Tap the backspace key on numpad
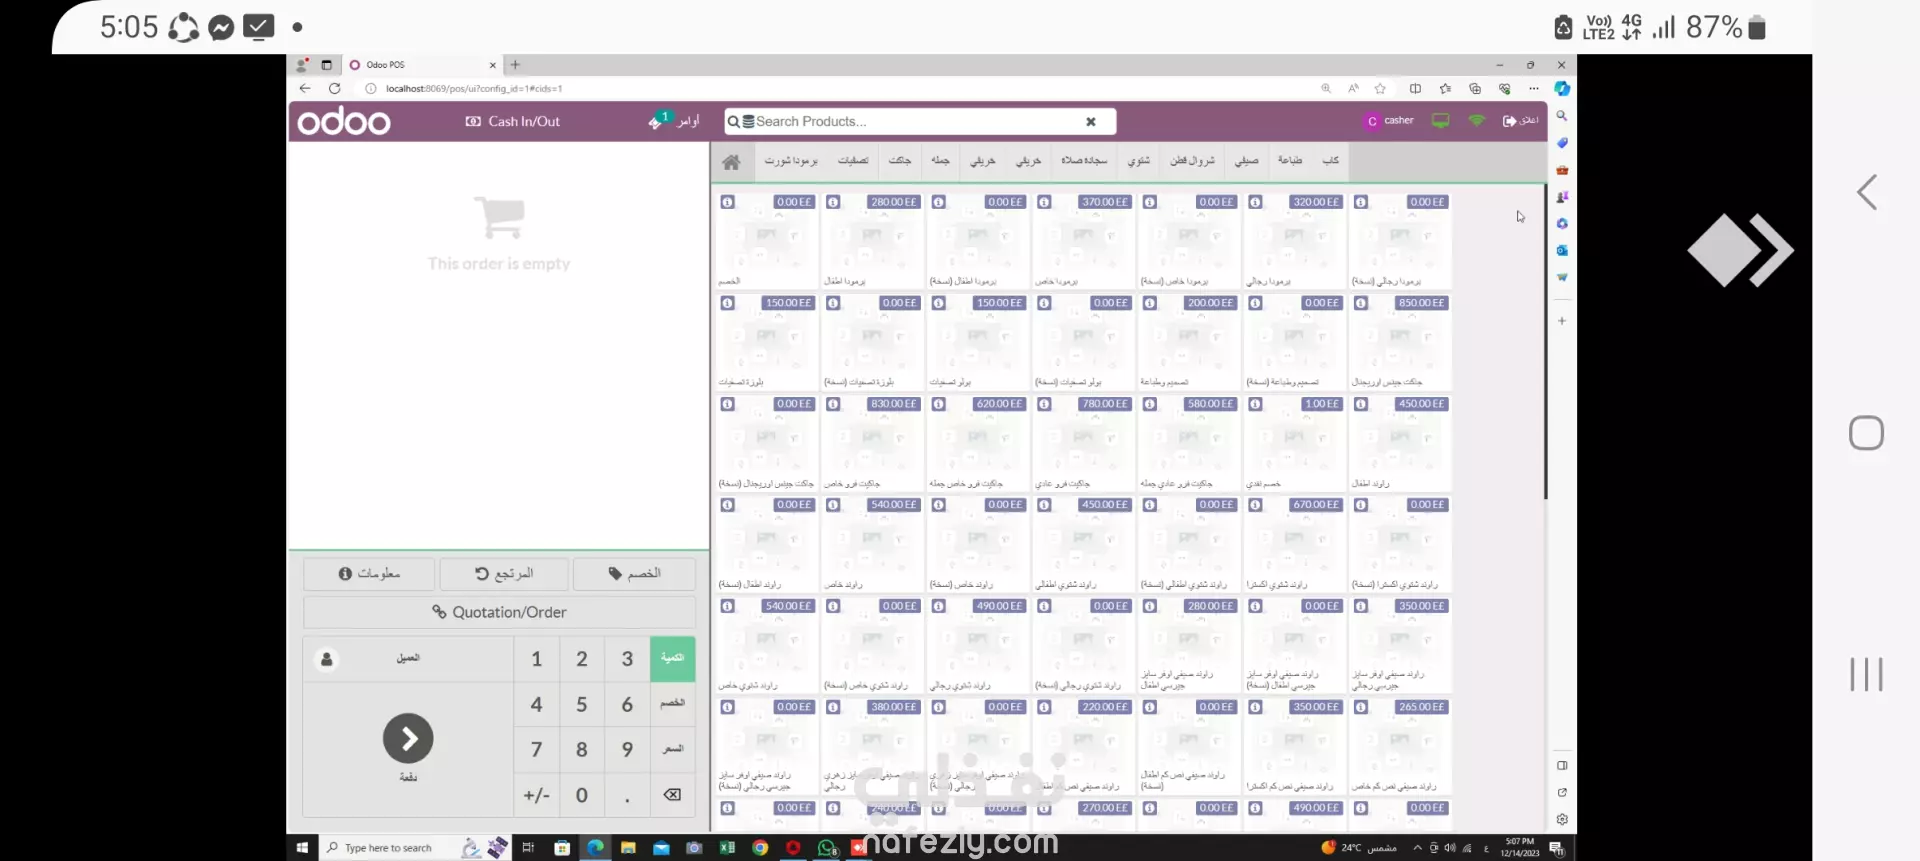 pyautogui.click(x=672, y=795)
